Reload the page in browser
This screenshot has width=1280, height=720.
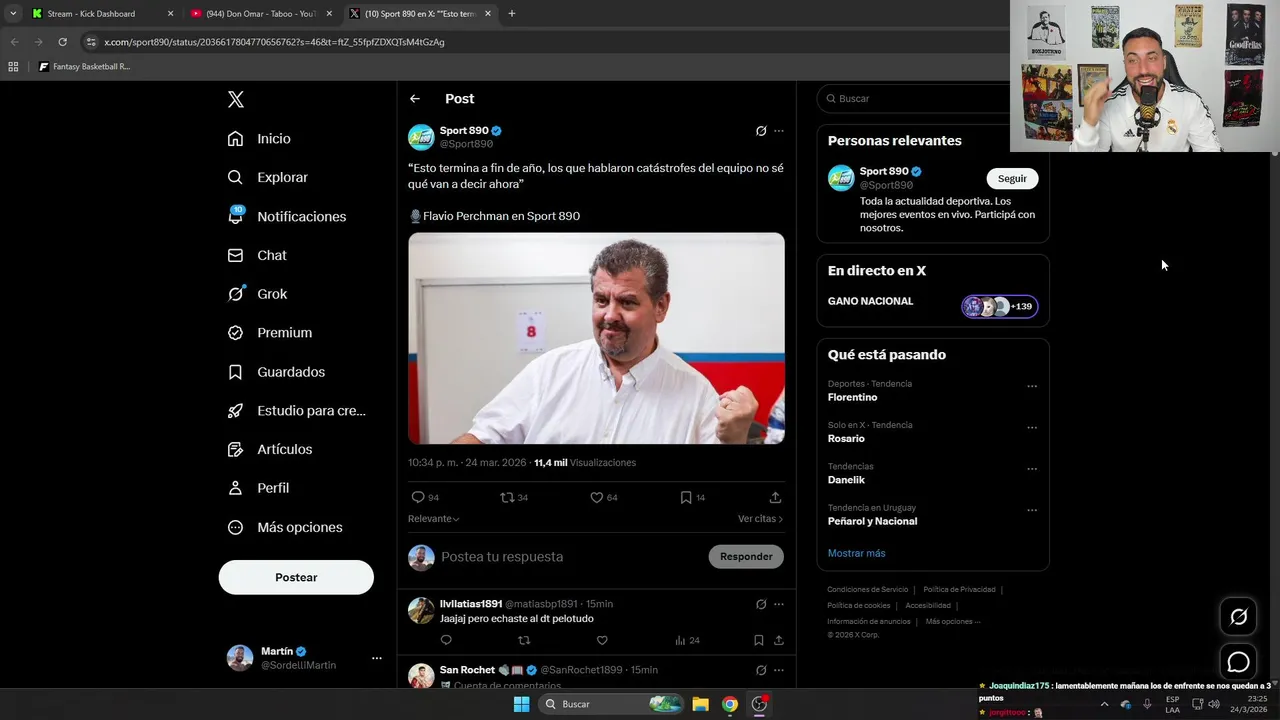62,42
